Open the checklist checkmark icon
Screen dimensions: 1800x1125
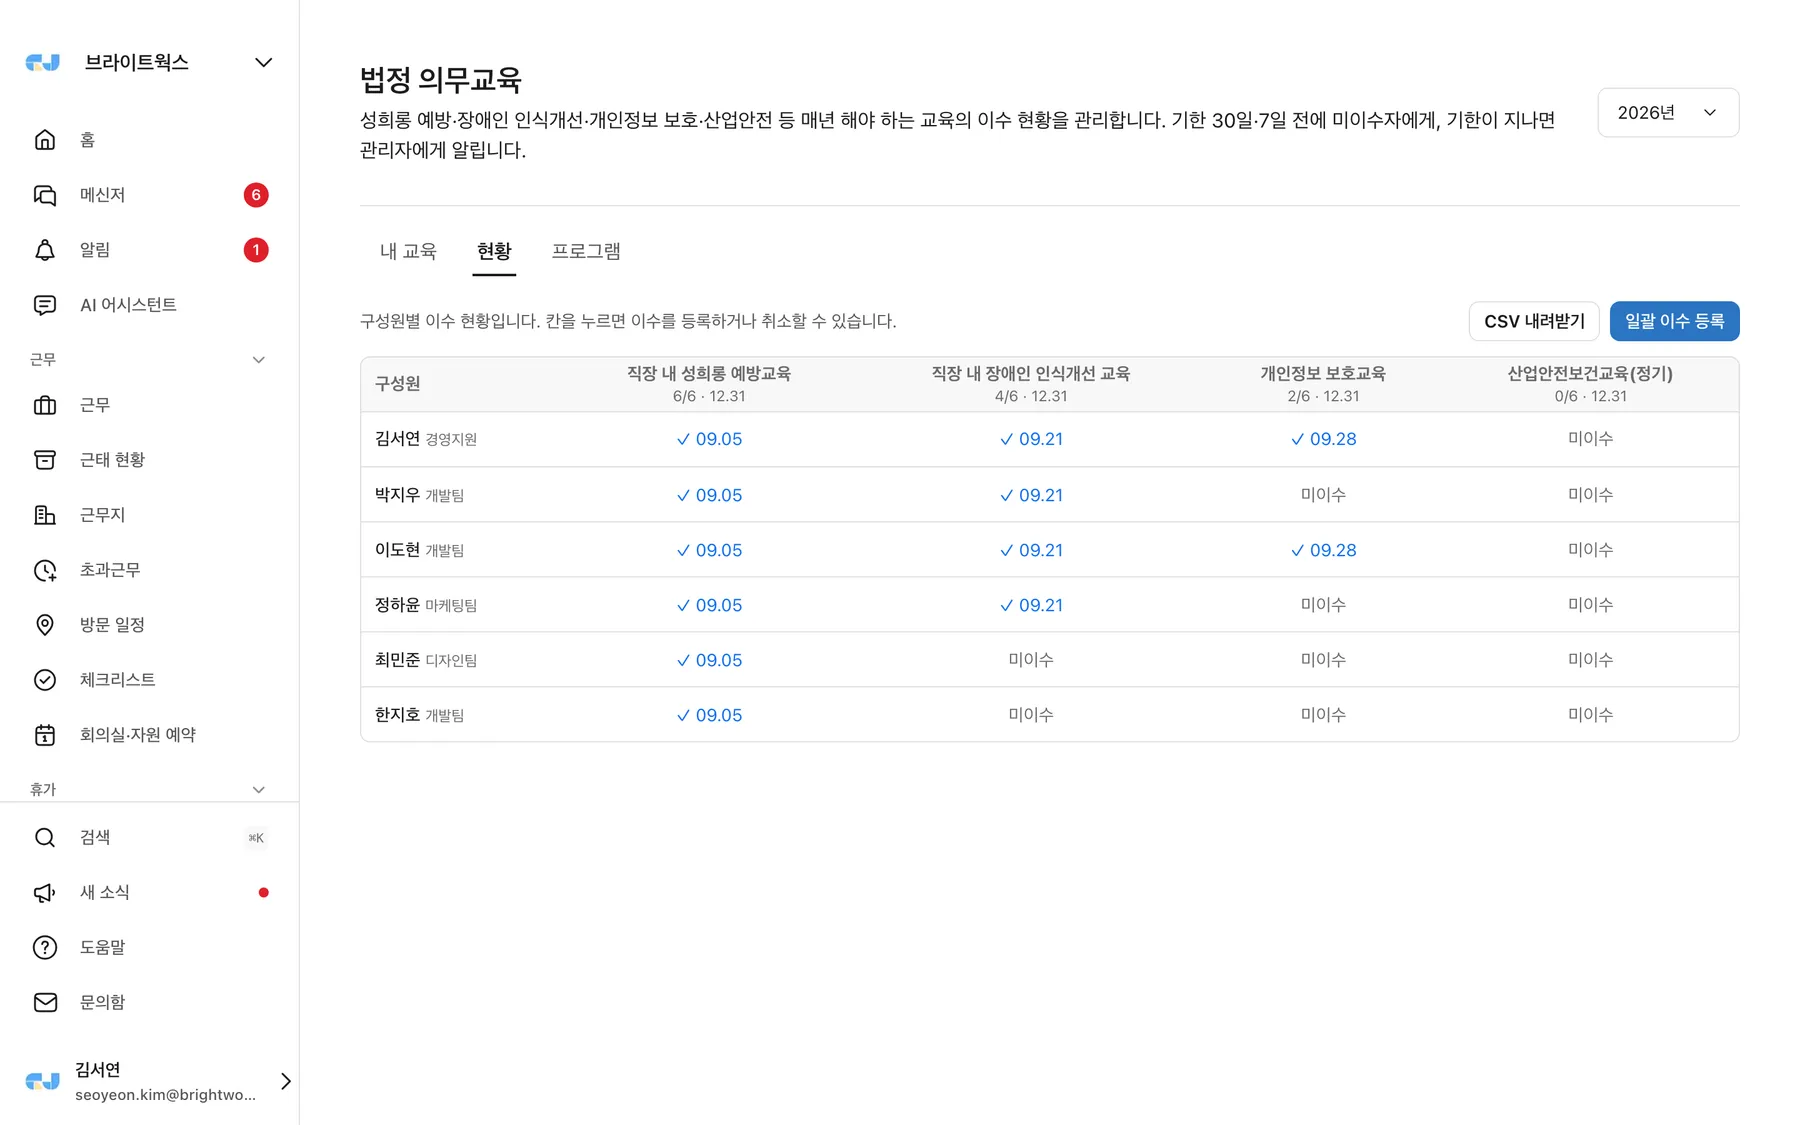[x=45, y=680]
